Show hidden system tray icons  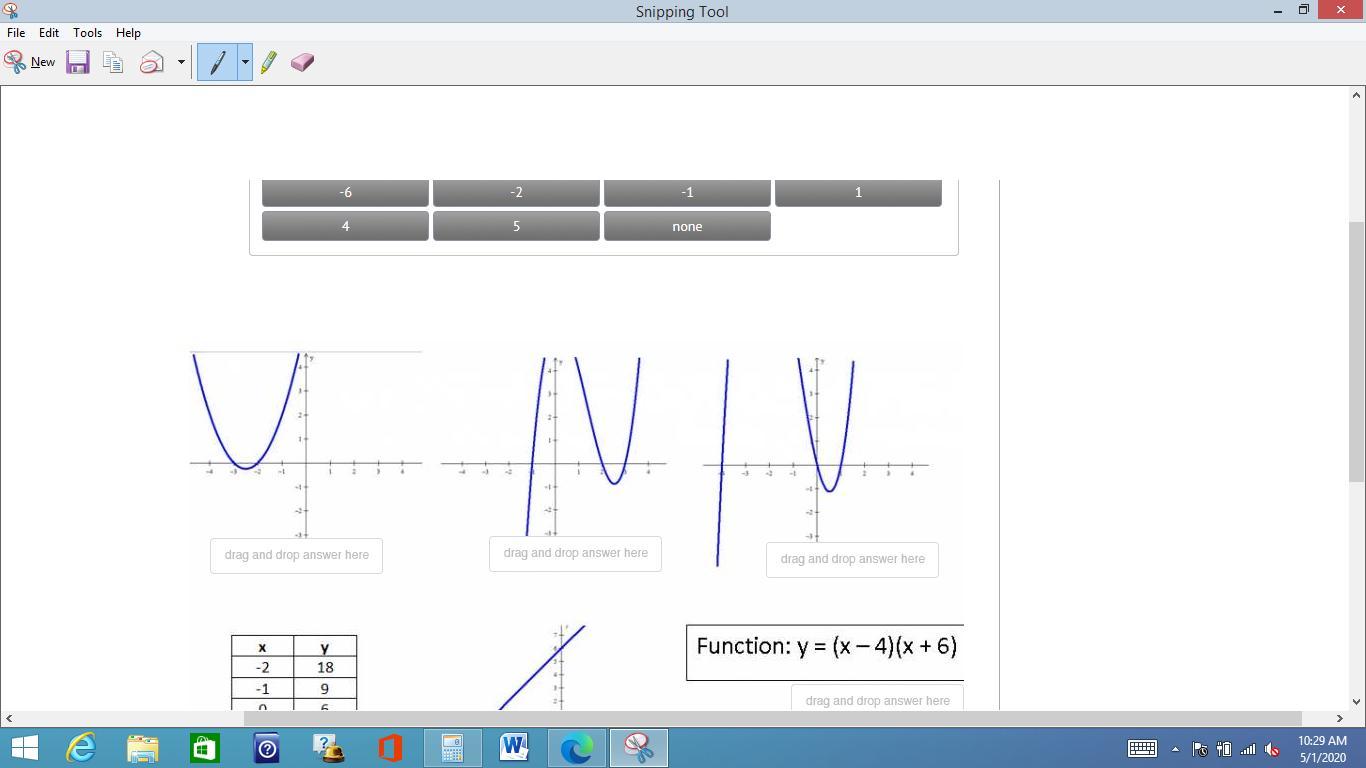(x=1175, y=749)
